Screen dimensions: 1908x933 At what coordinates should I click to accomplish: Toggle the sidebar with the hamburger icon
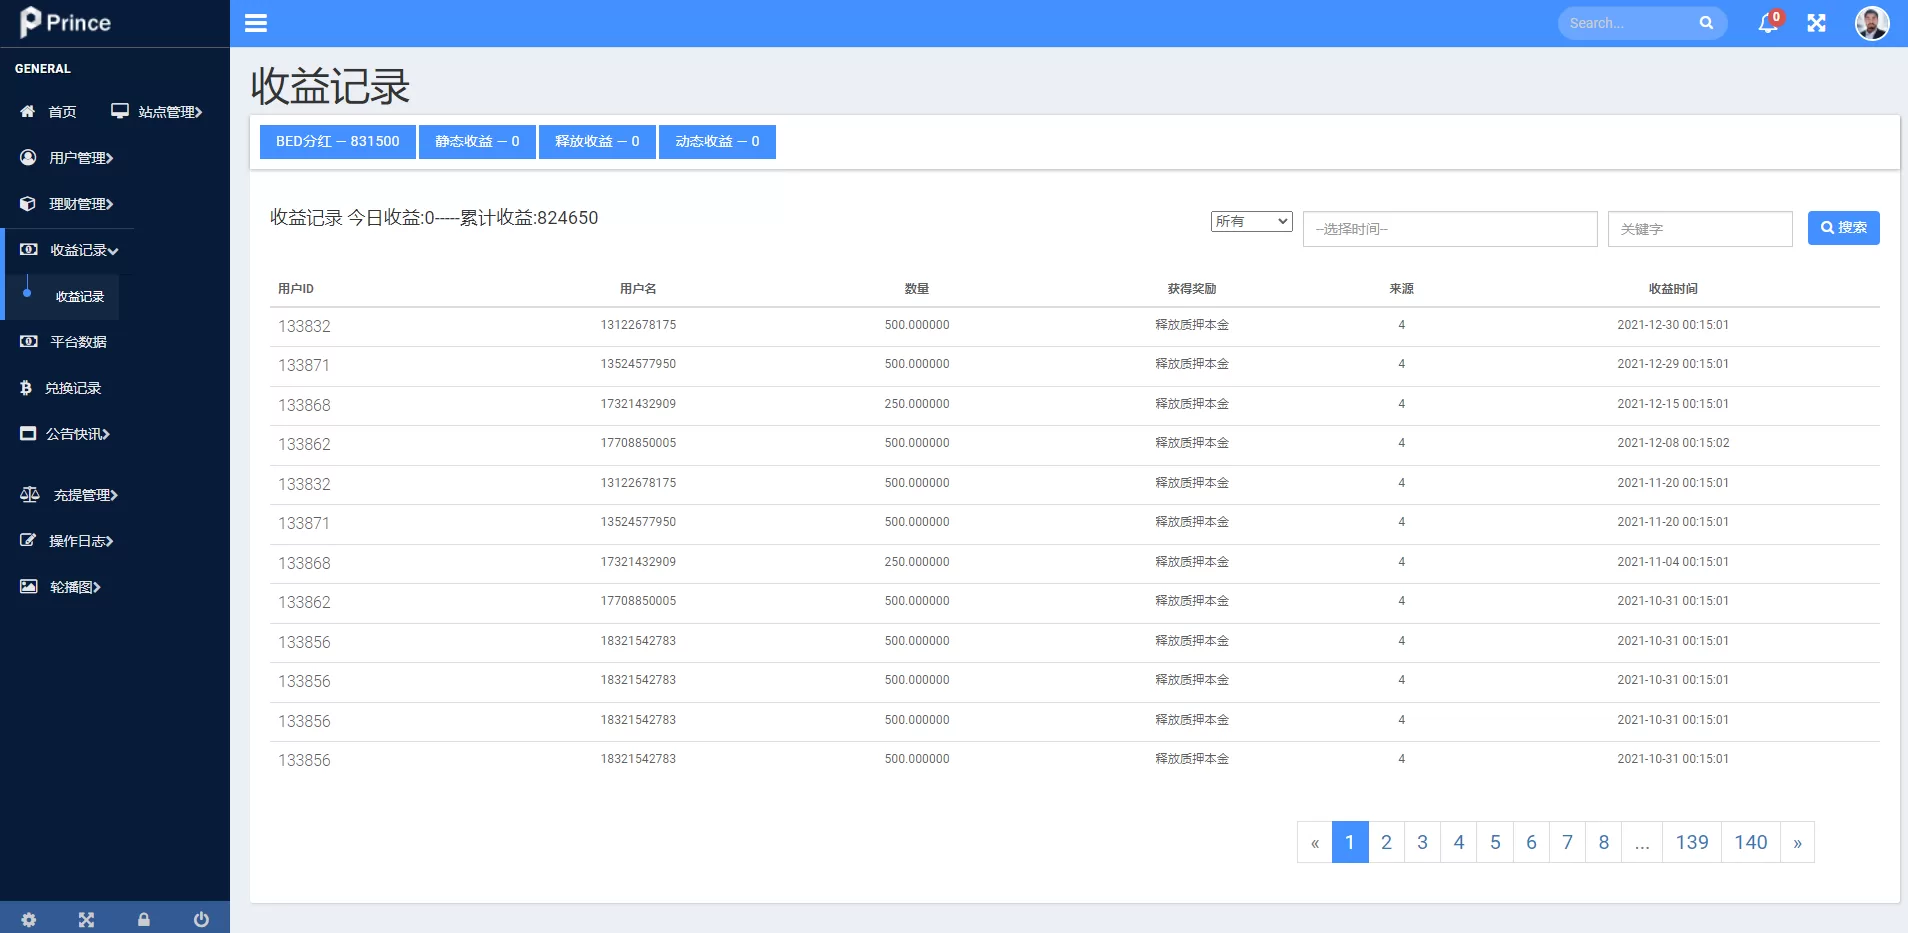tap(256, 22)
